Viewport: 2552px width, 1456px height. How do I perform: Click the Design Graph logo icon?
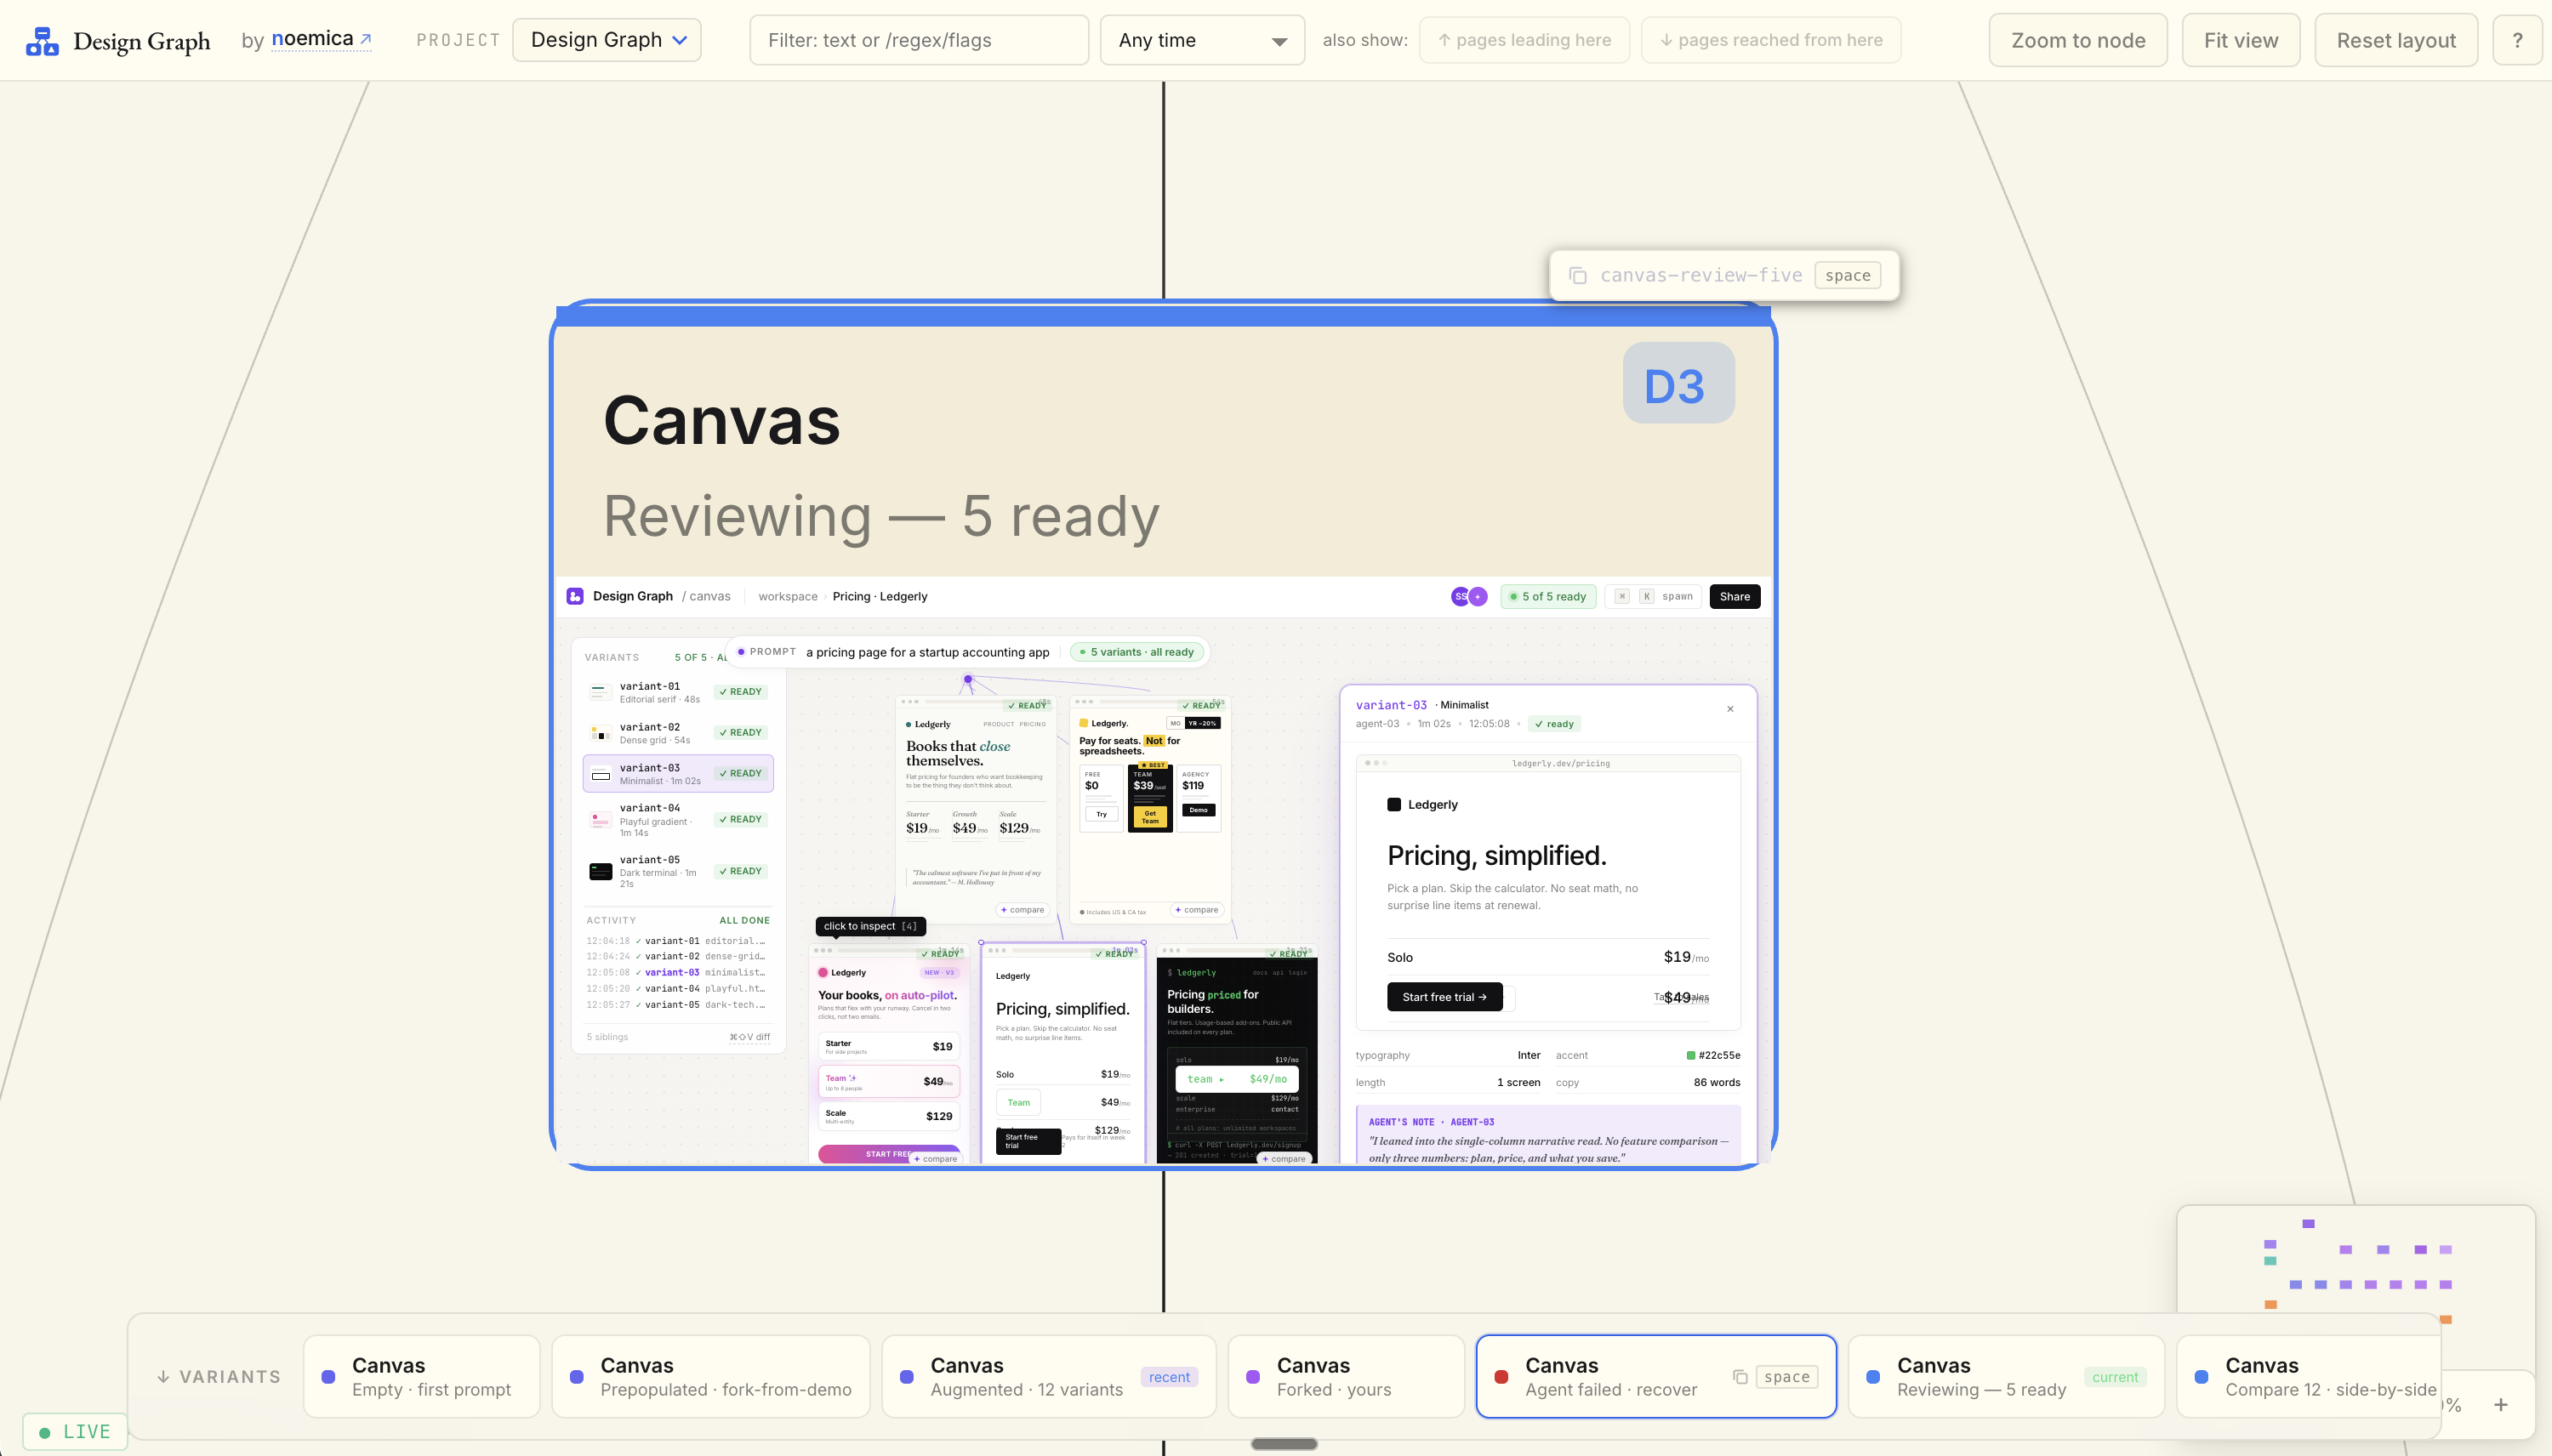pos(41,39)
